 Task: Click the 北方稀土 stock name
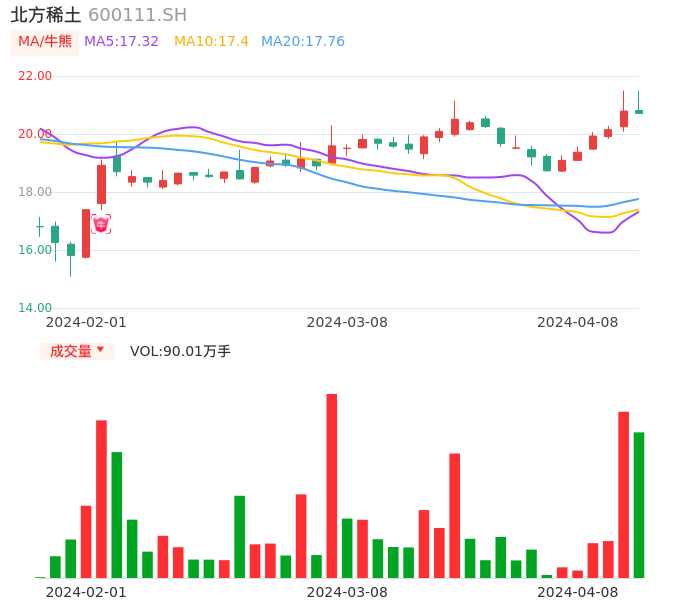pyautogui.click(x=46, y=15)
